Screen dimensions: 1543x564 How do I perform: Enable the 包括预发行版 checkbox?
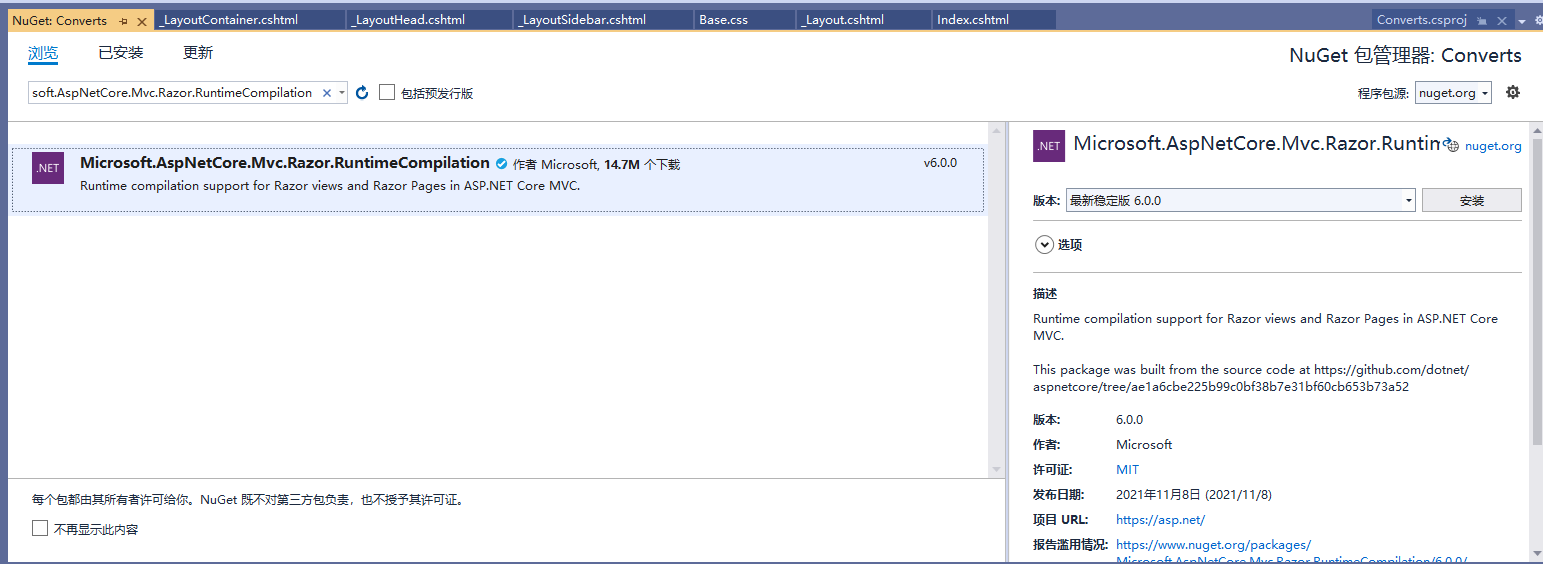tap(387, 92)
